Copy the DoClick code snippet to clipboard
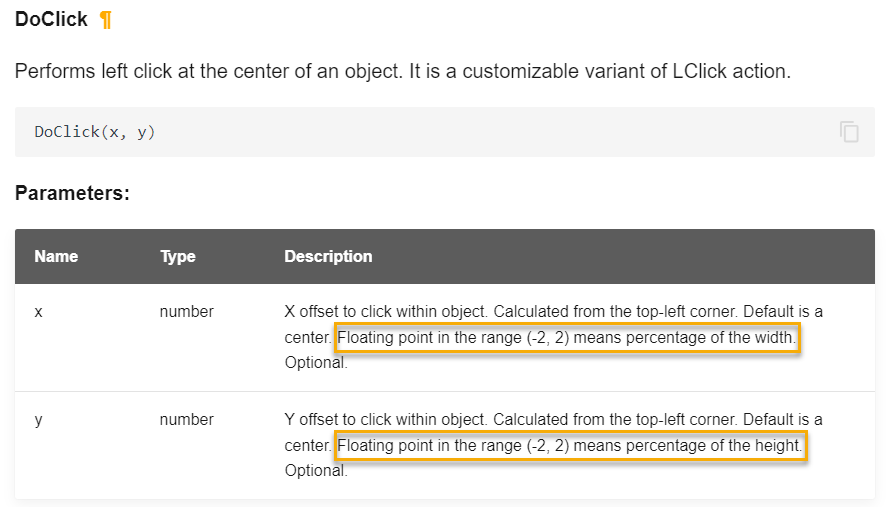Image resolution: width=890 pixels, height=507 pixels. [849, 132]
